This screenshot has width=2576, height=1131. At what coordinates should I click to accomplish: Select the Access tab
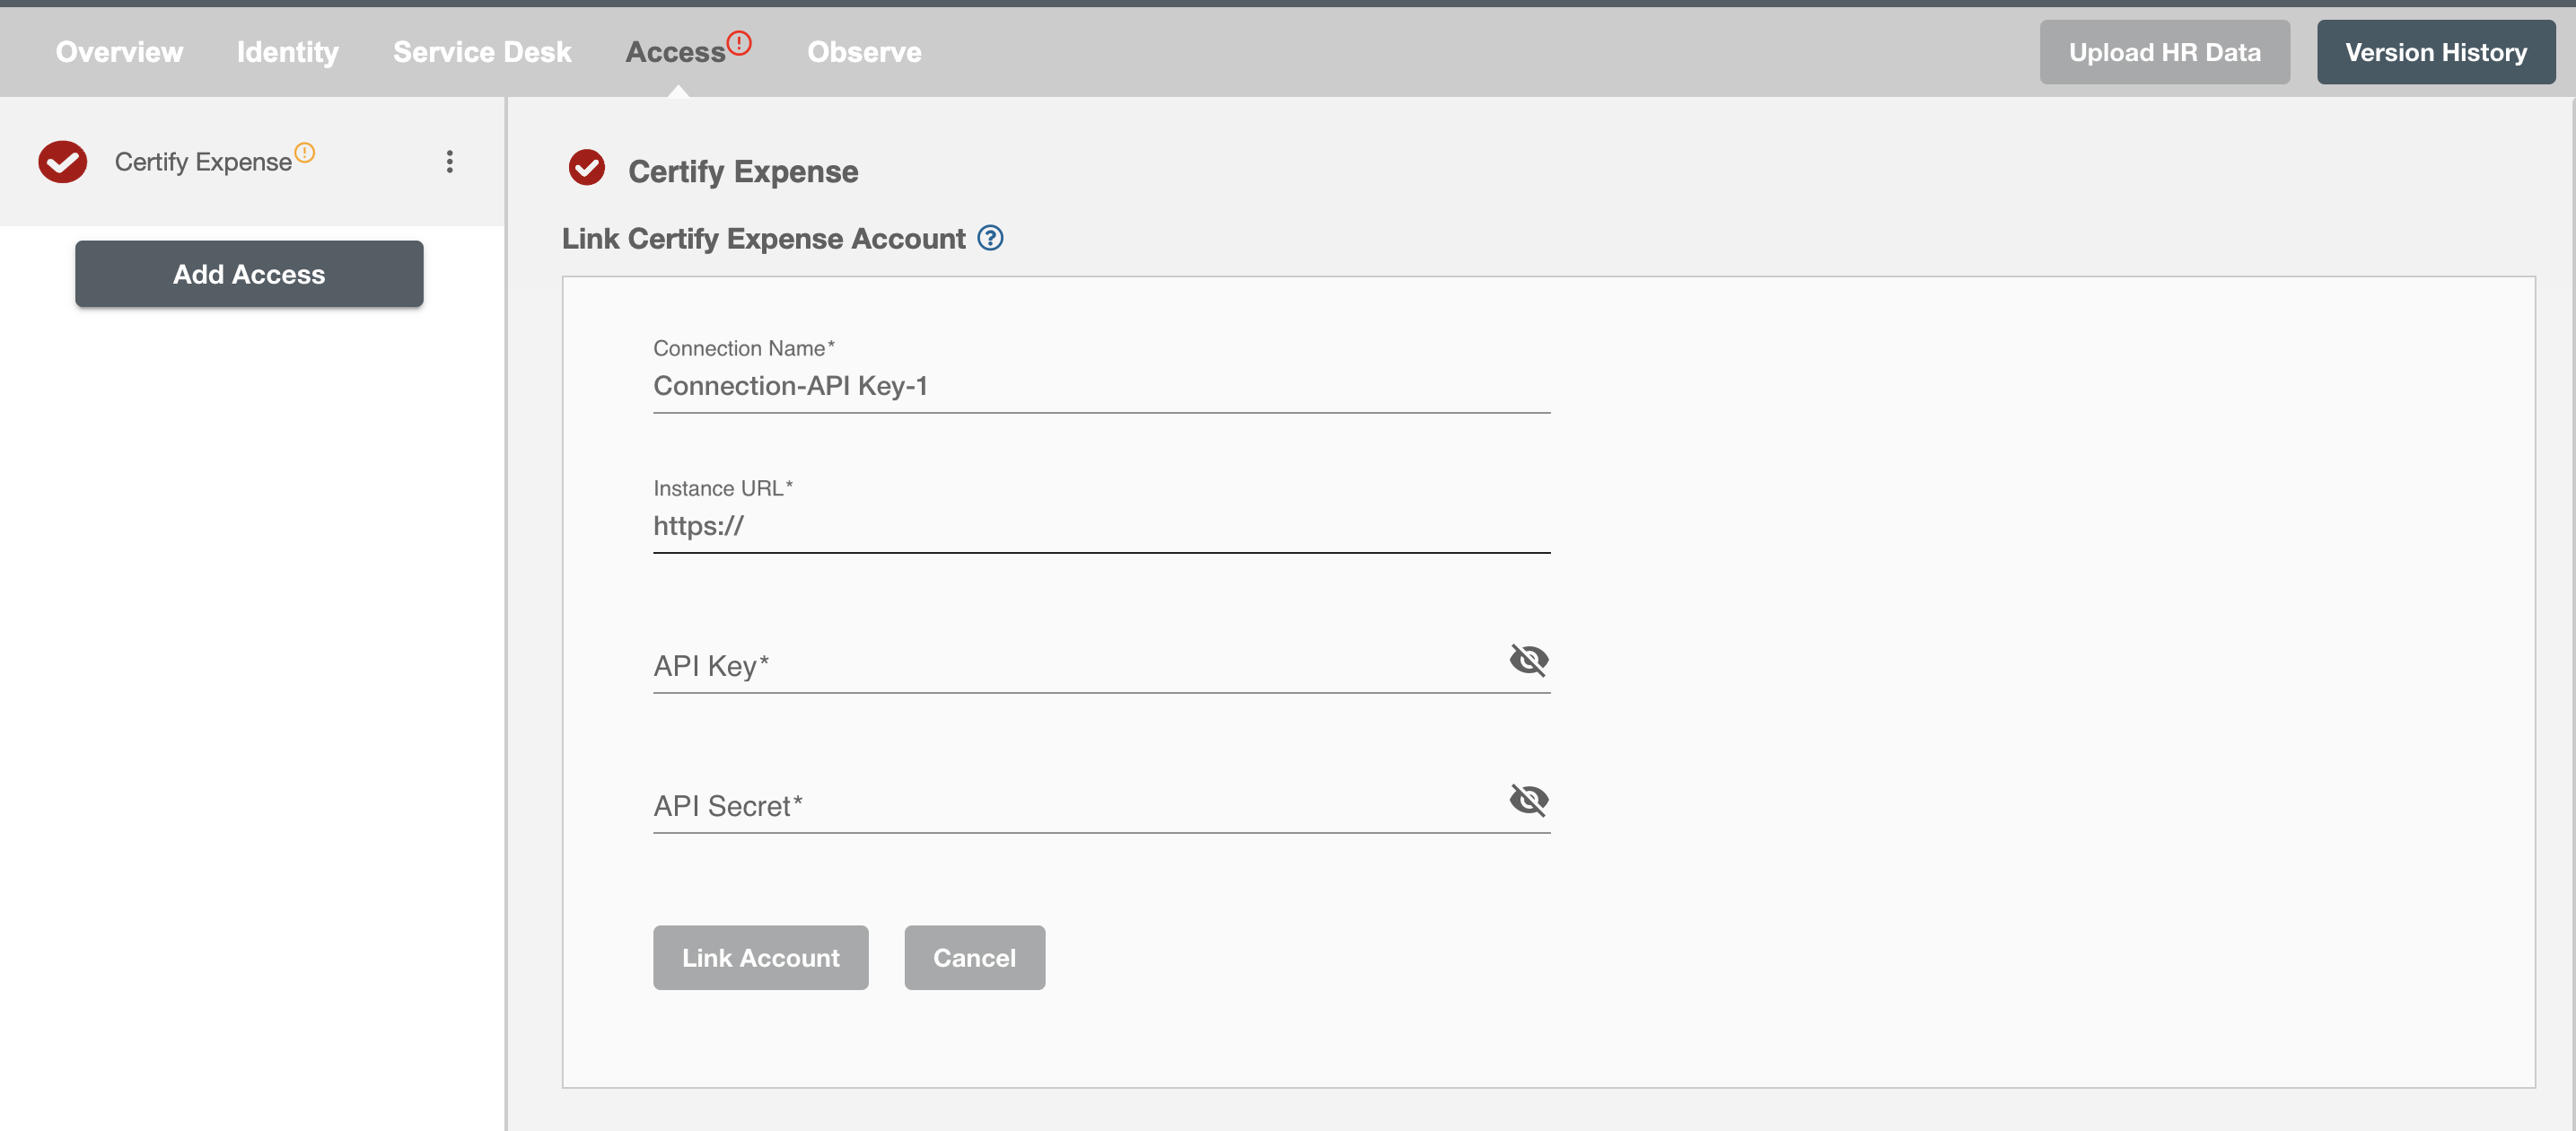coord(679,49)
